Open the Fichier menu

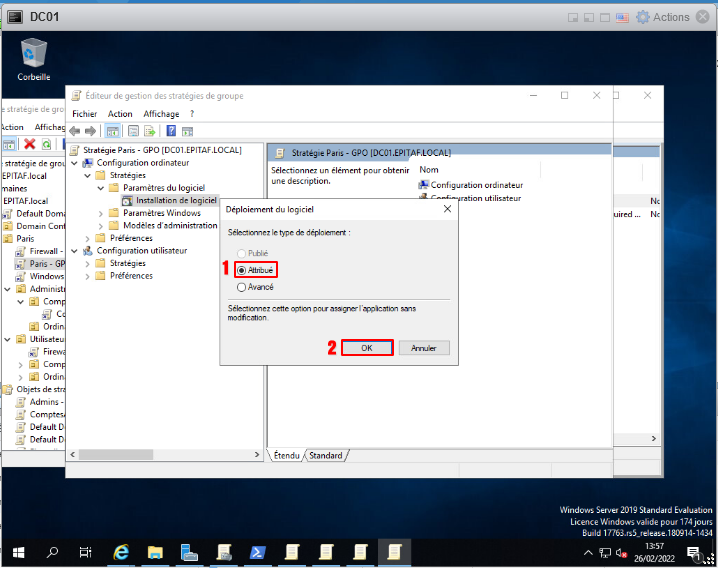pos(85,114)
